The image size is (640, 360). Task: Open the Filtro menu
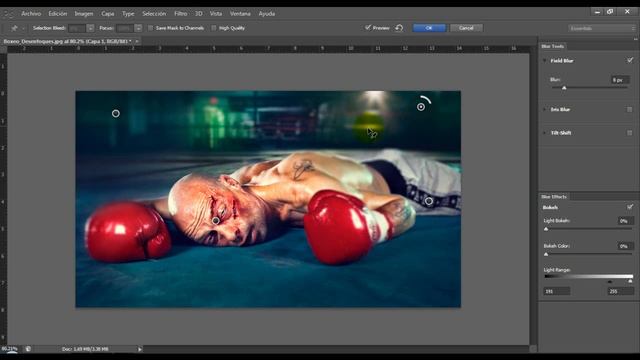[180, 13]
